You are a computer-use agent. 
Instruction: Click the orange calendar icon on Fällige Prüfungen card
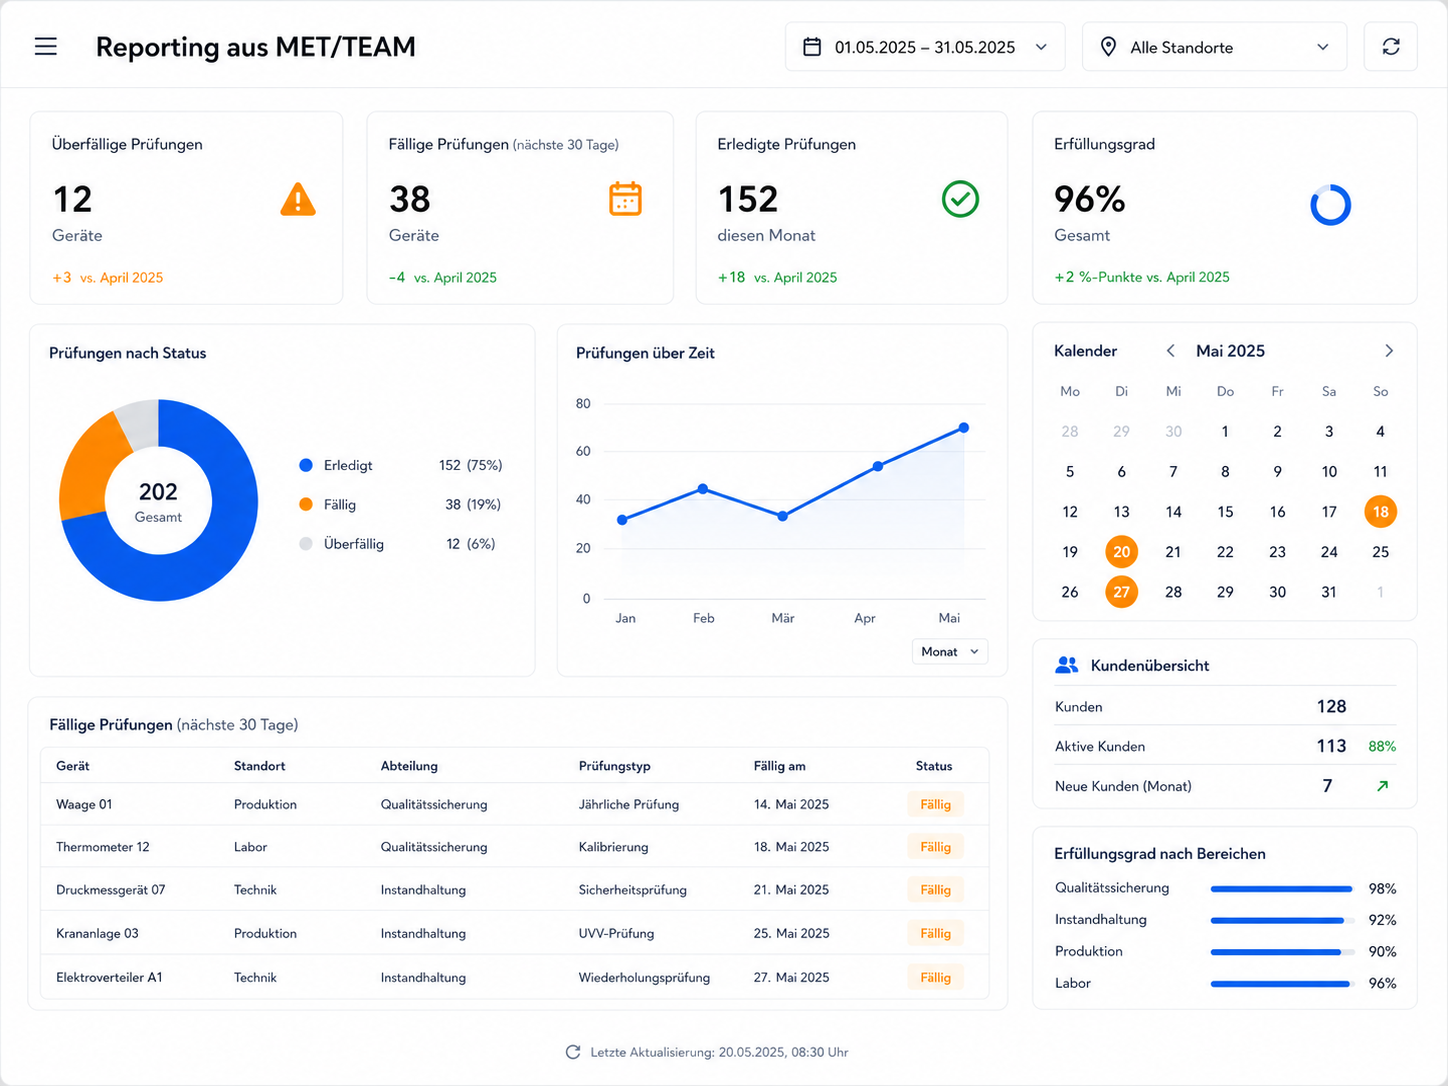pyautogui.click(x=625, y=199)
